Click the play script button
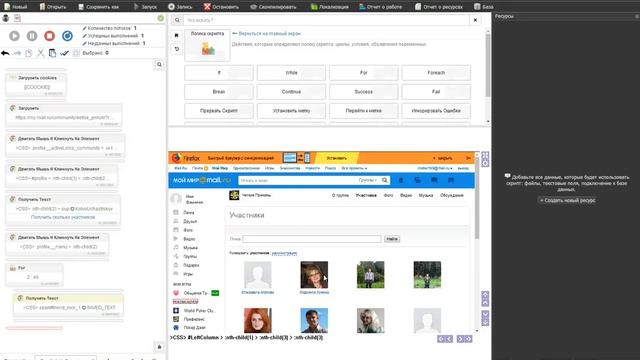 pos(14,36)
